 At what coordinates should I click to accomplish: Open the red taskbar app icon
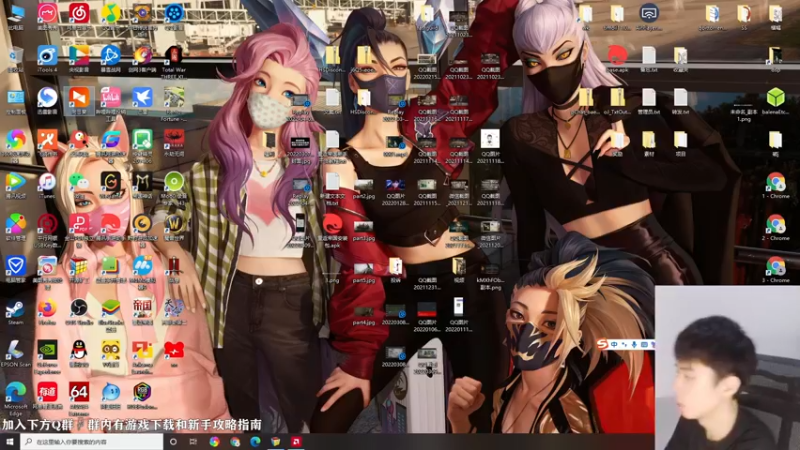coord(296,442)
